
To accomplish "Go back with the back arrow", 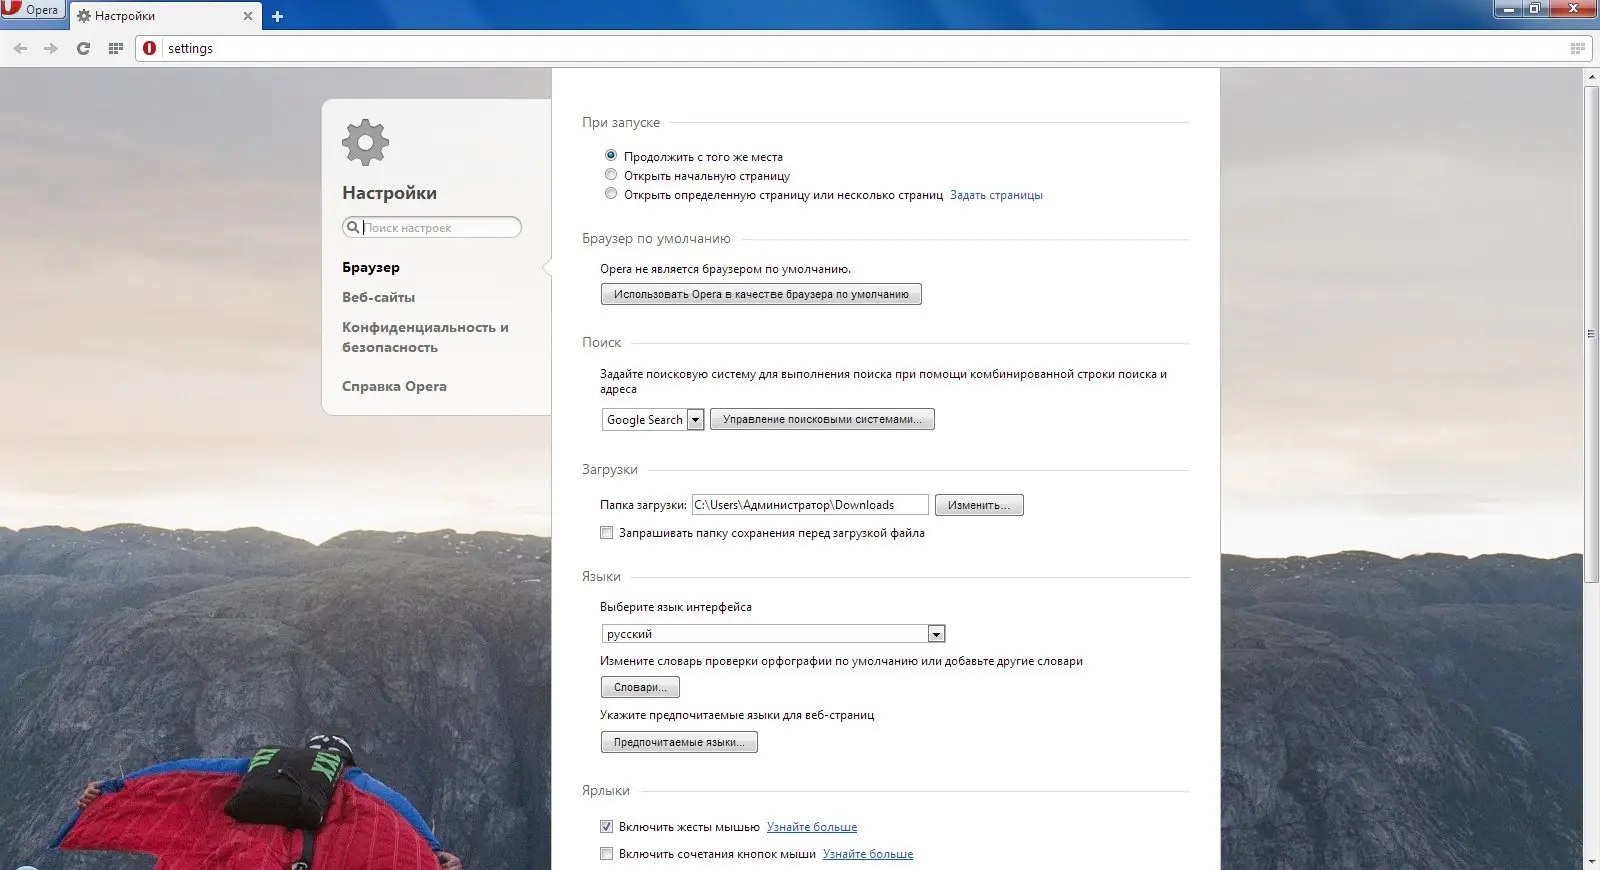I will [20, 48].
